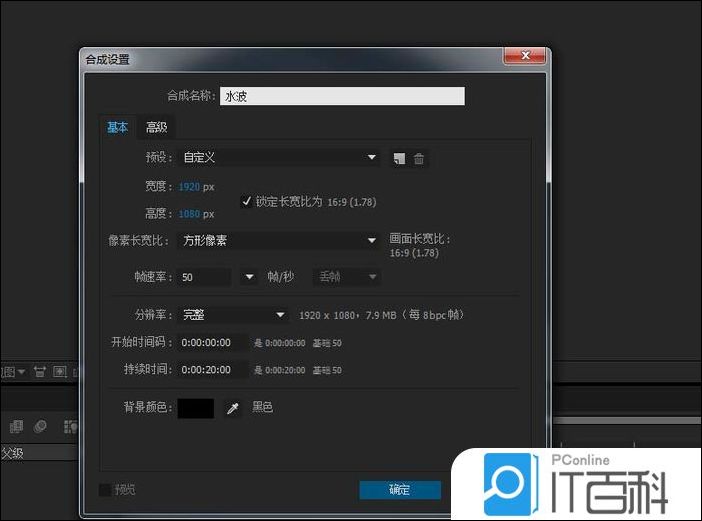The width and height of the screenshot is (702, 521).
Task: Toggle the 锁定长宽比 lock aspect ratio checkbox
Action: (x=246, y=201)
